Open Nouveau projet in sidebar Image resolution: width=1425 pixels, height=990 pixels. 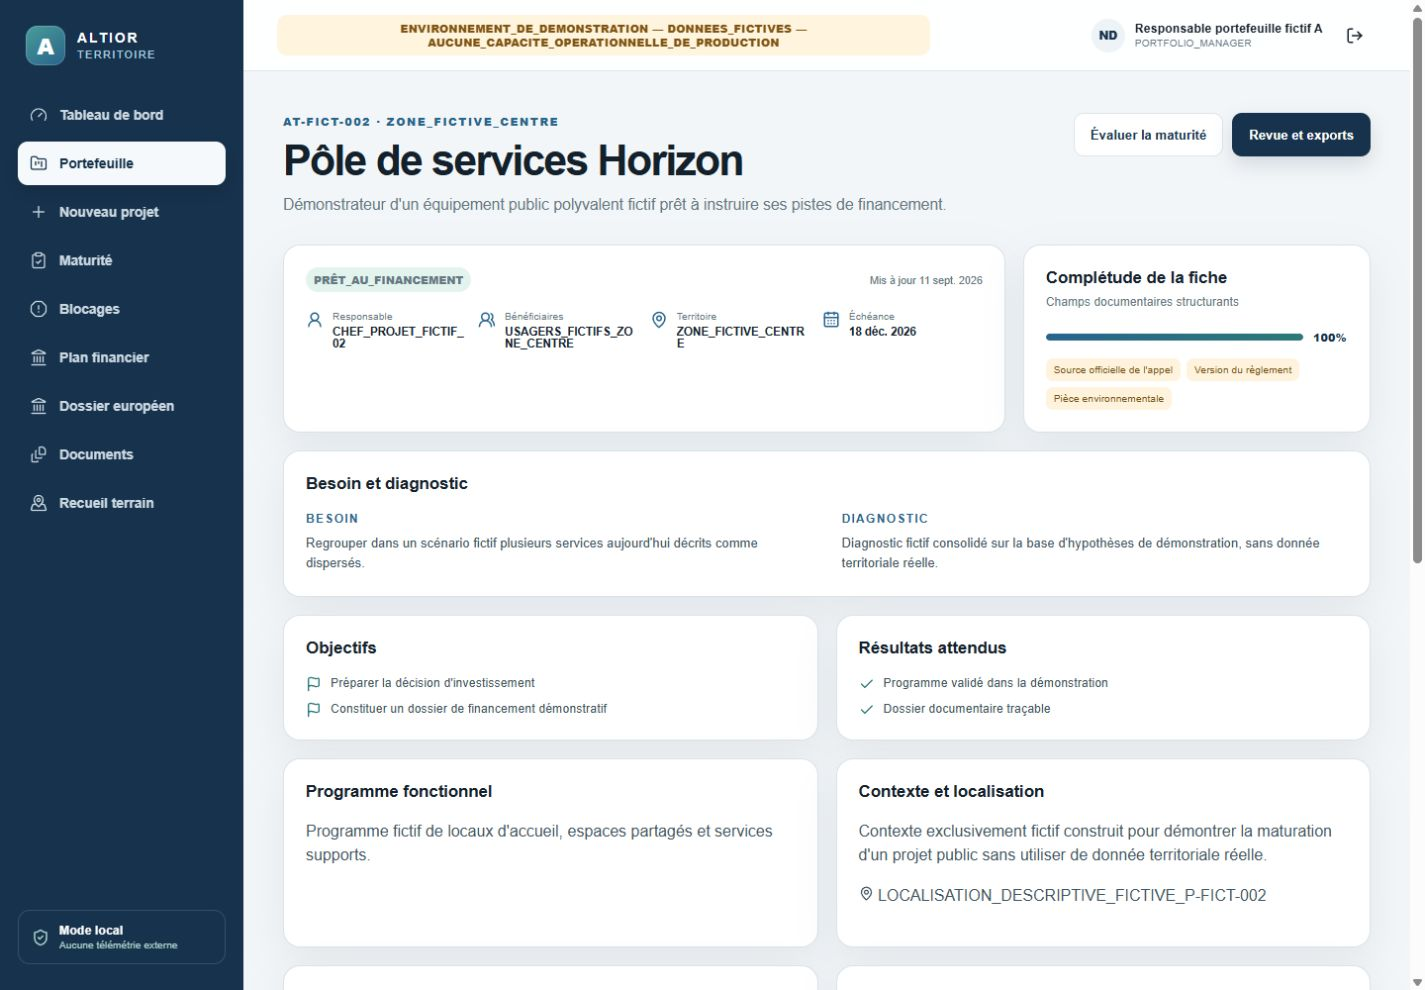pos(122,212)
